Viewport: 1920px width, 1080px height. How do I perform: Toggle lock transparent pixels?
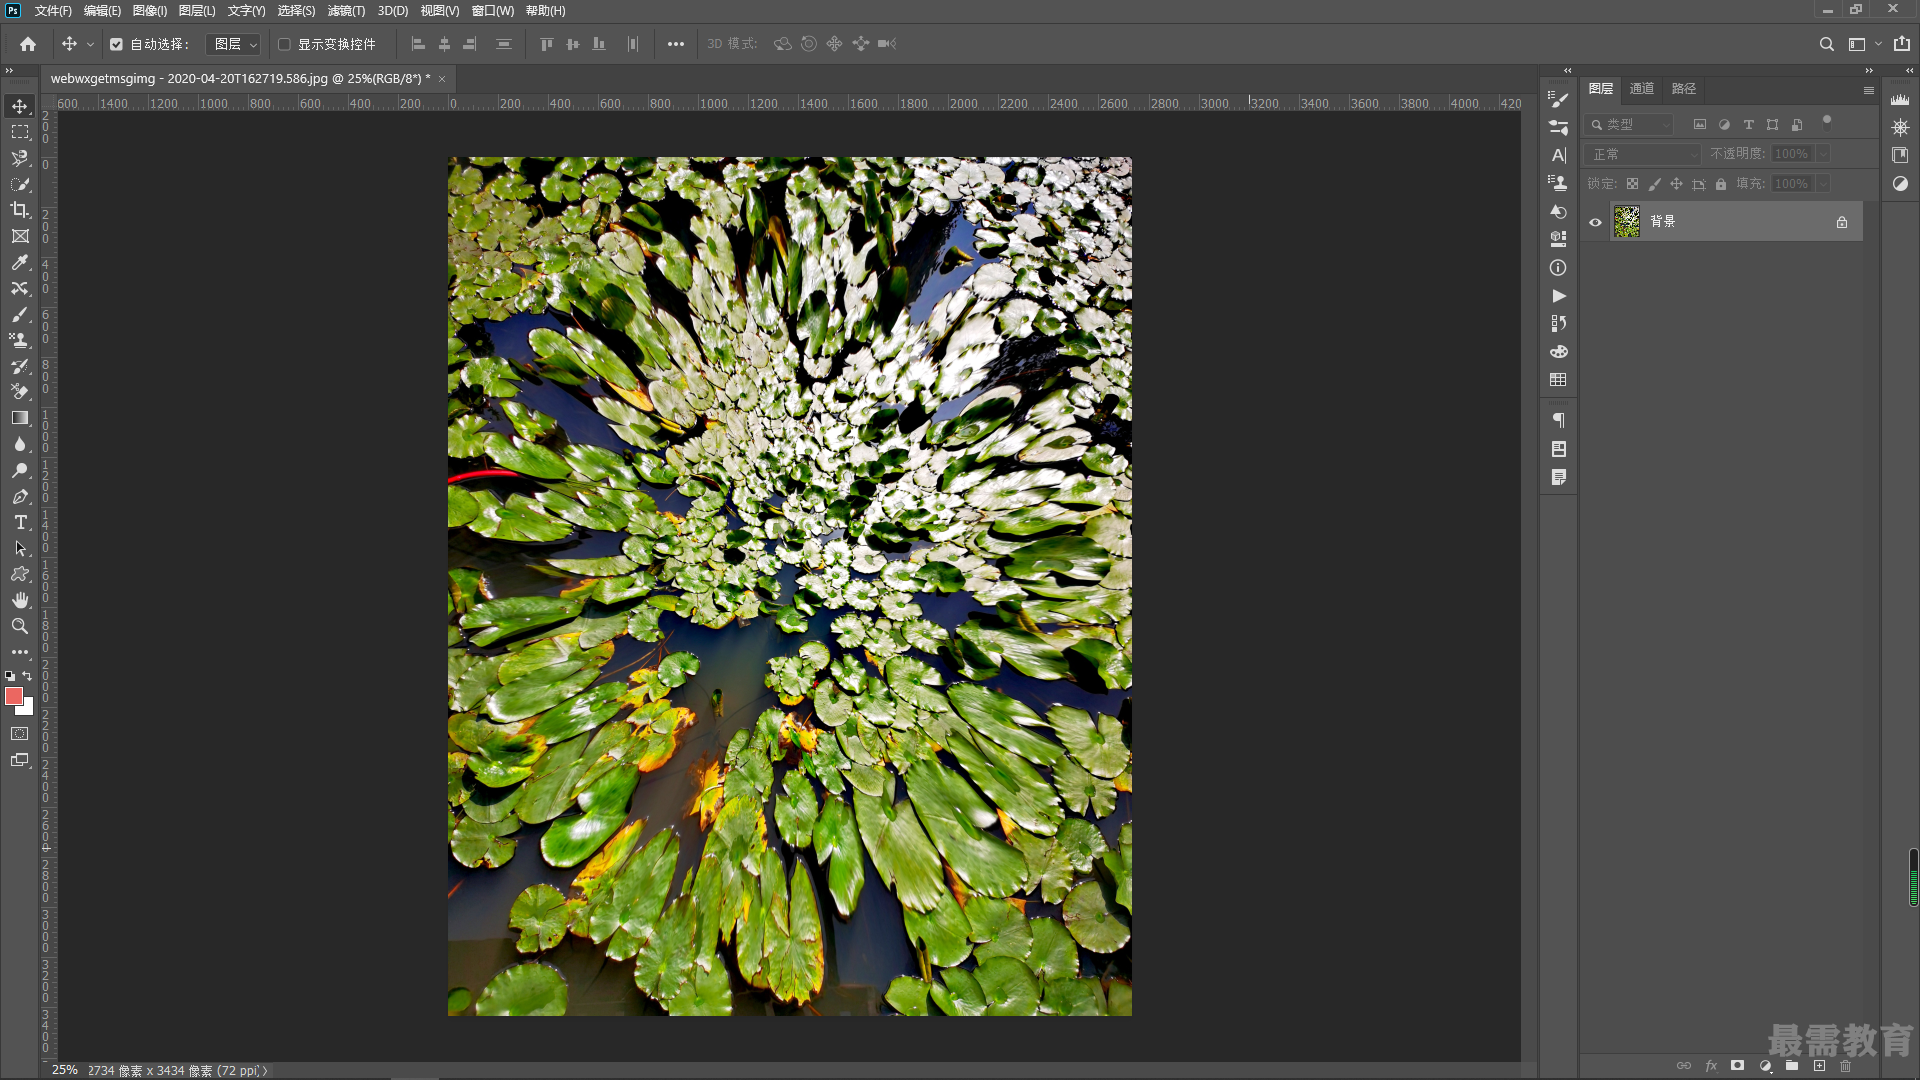tap(1632, 184)
